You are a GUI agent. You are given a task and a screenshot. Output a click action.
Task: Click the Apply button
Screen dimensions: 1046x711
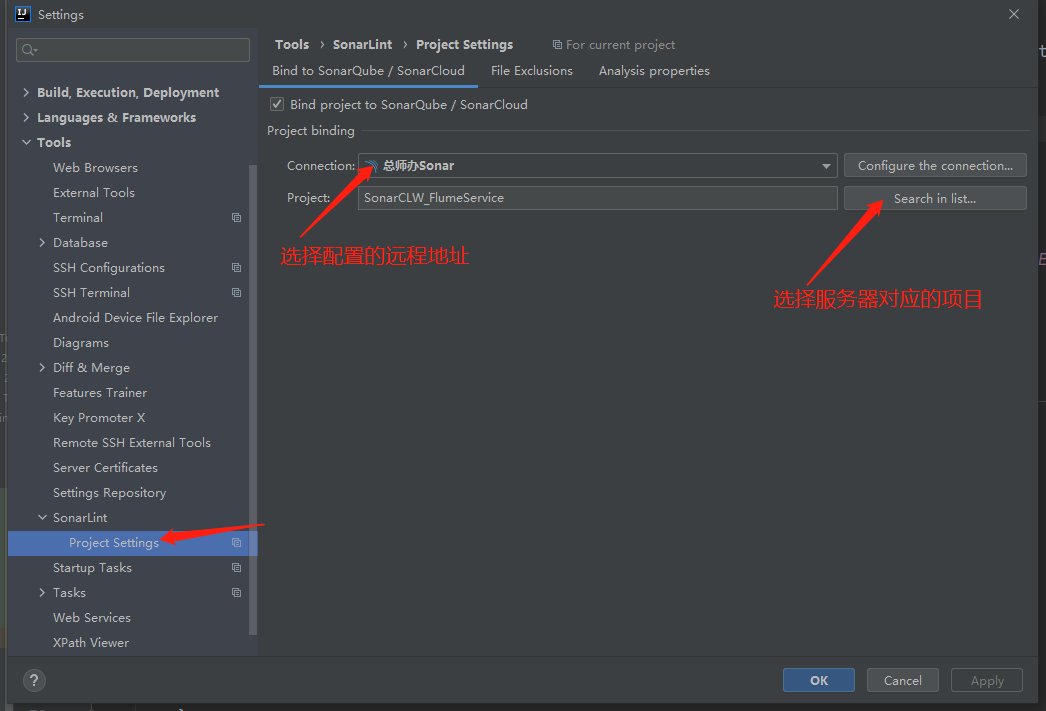[x=987, y=680]
